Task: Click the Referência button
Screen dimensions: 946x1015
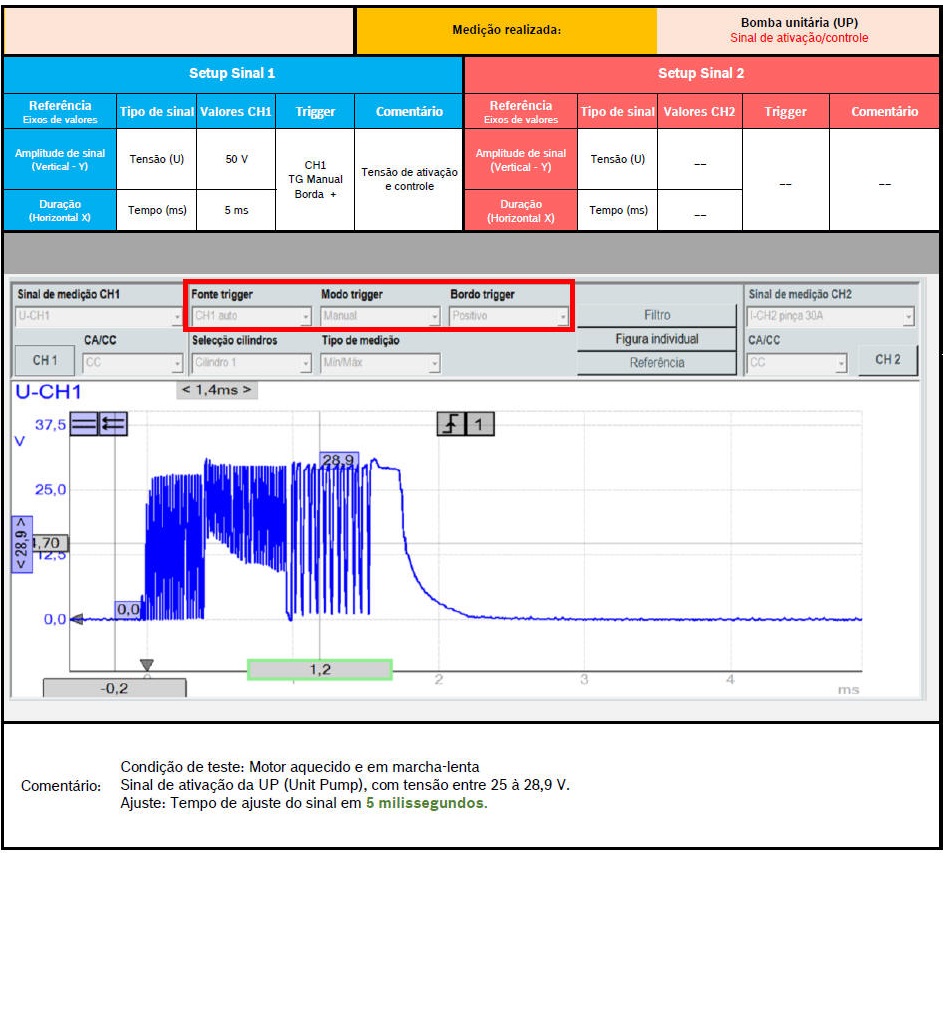Action: coord(656,363)
